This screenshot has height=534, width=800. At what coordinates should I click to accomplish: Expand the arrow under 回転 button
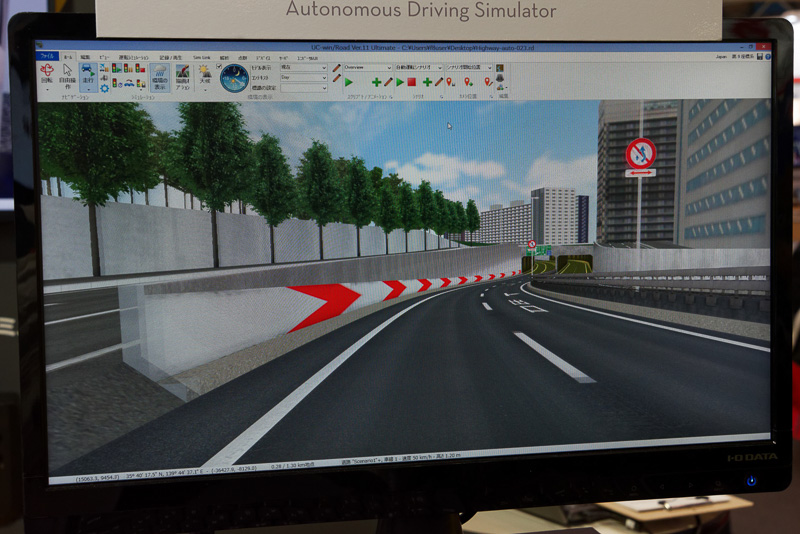pyautogui.click(x=47, y=90)
